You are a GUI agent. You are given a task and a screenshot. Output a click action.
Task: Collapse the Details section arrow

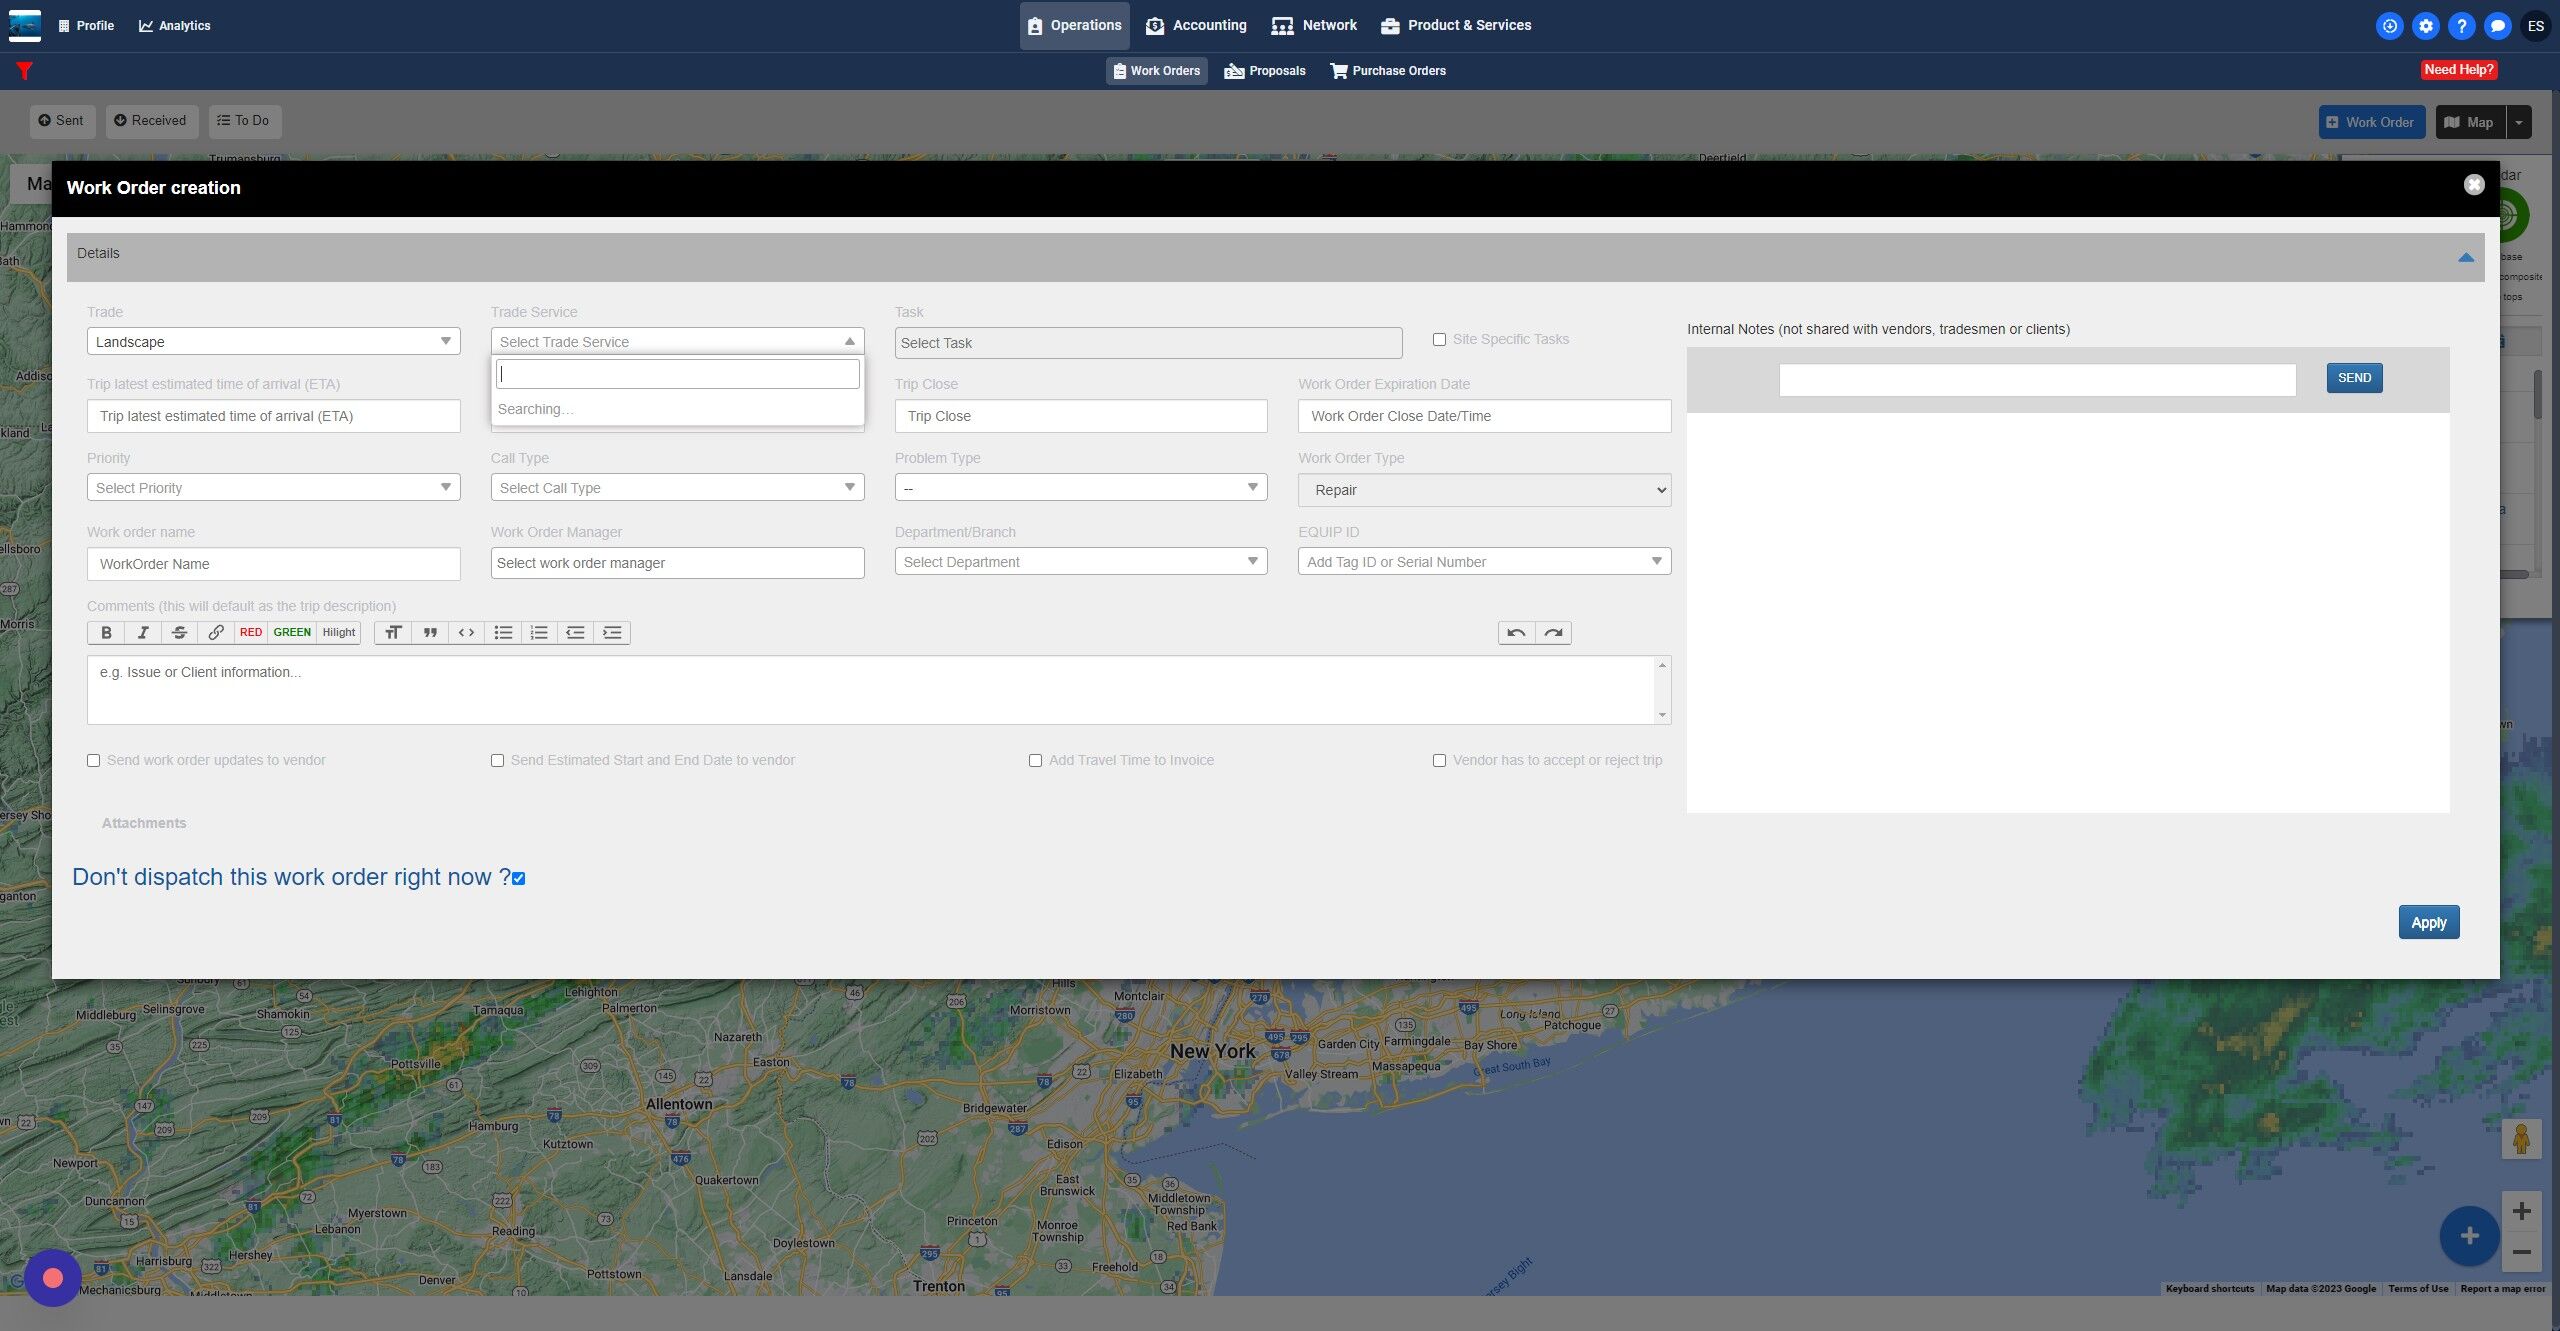(2465, 258)
